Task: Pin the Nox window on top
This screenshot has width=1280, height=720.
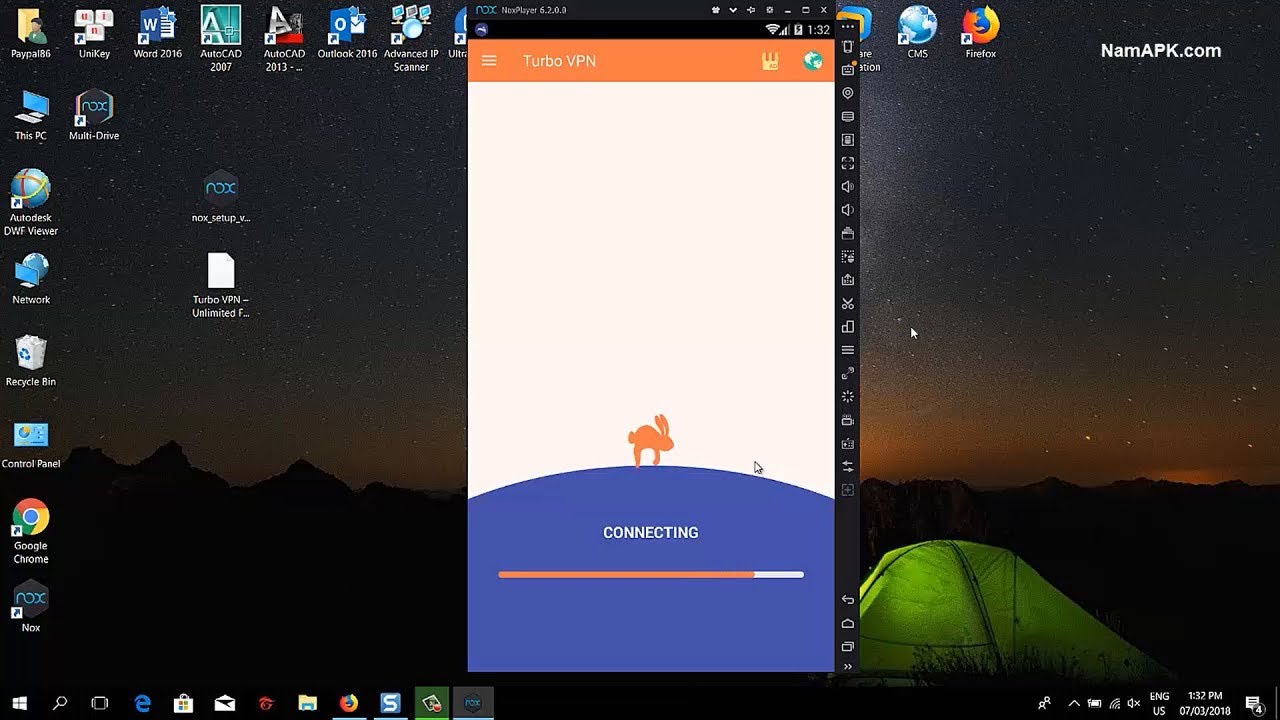Action: tap(751, 10)
